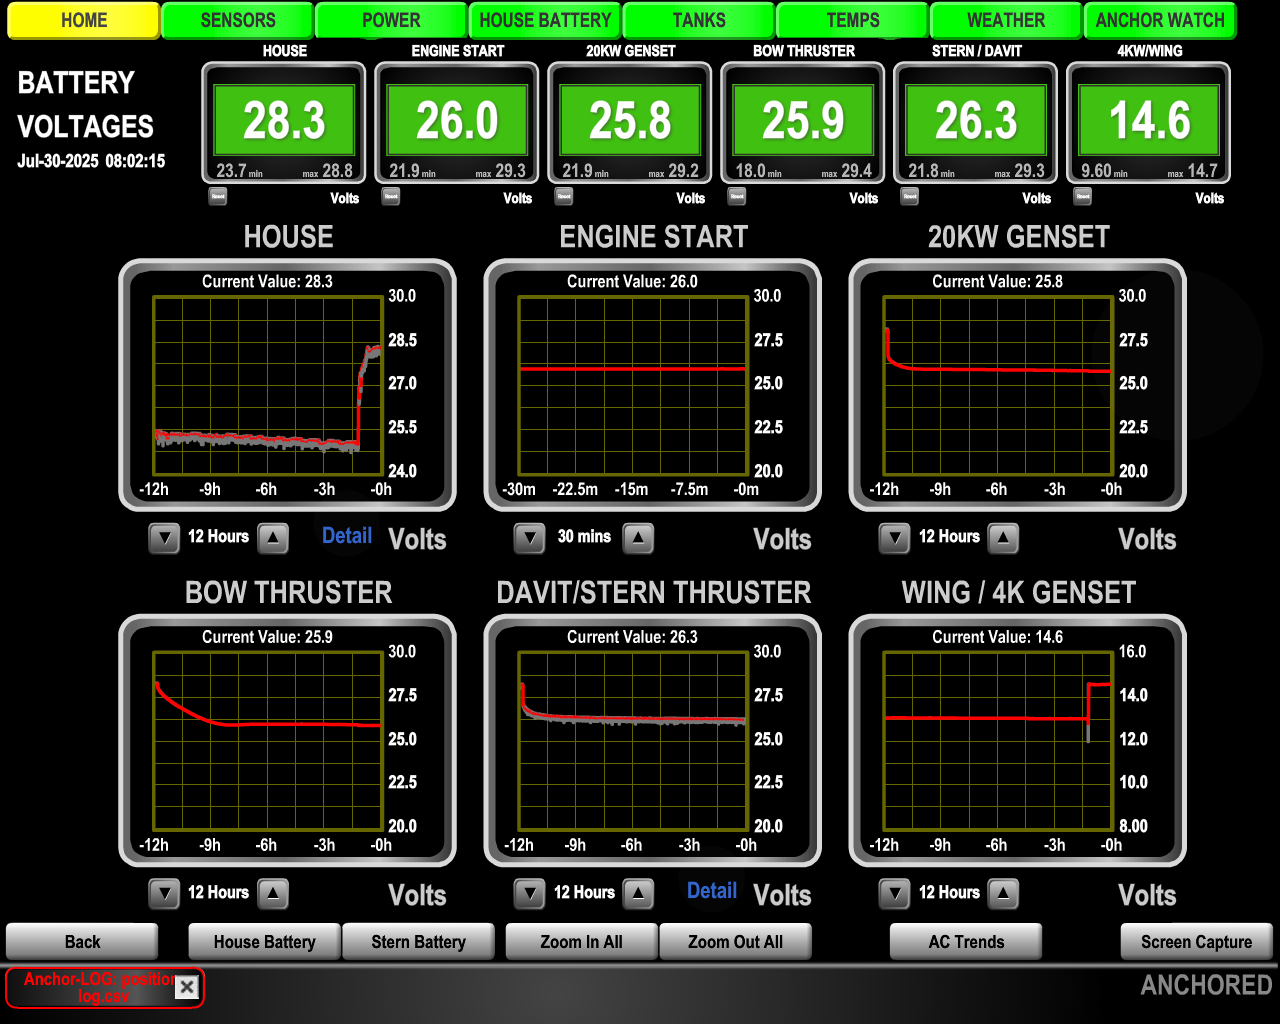Click the ANCHORED status text
The image size is (1280, 1024).
(x=1206, y=986)
